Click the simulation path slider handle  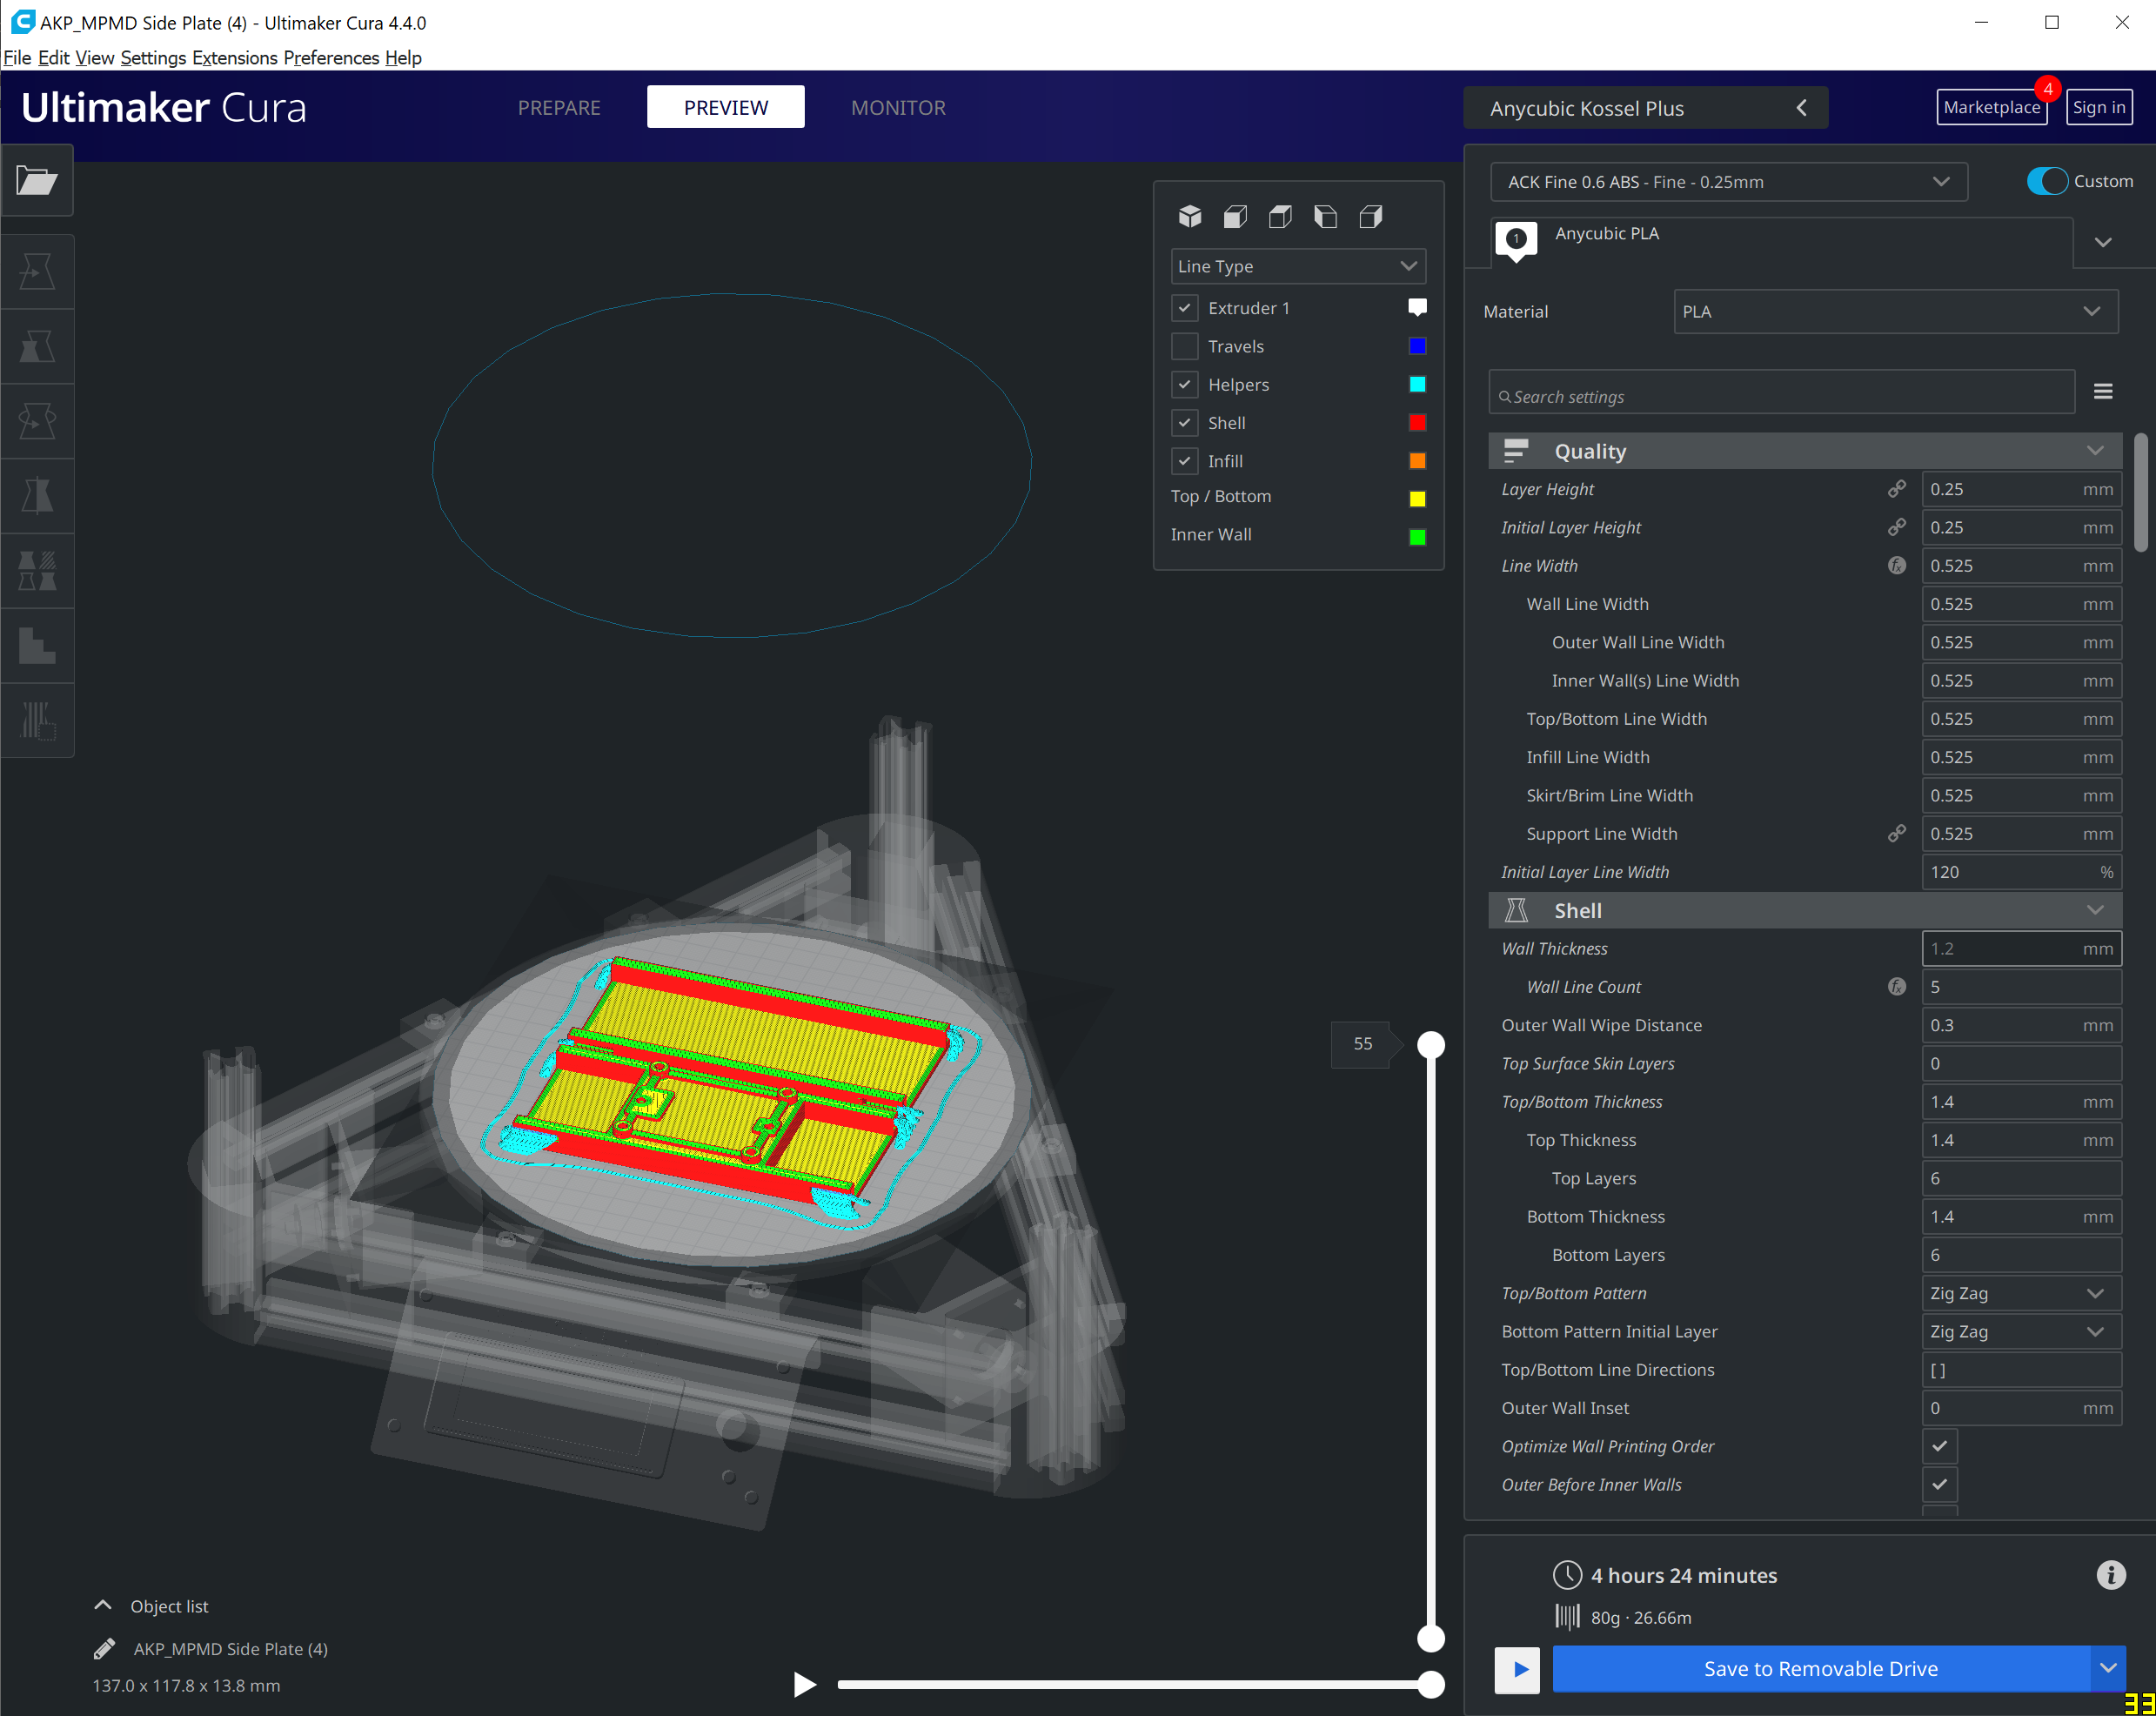click(x=1431, y=1684)
